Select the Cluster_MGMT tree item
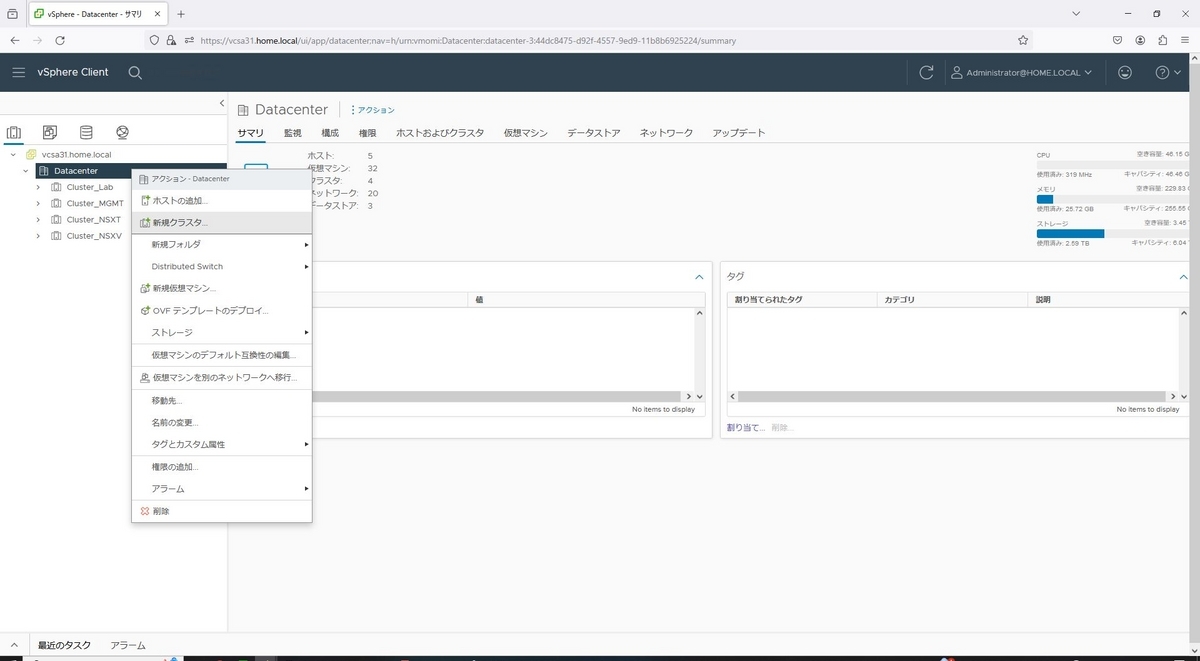 click(x=95, y=203)
